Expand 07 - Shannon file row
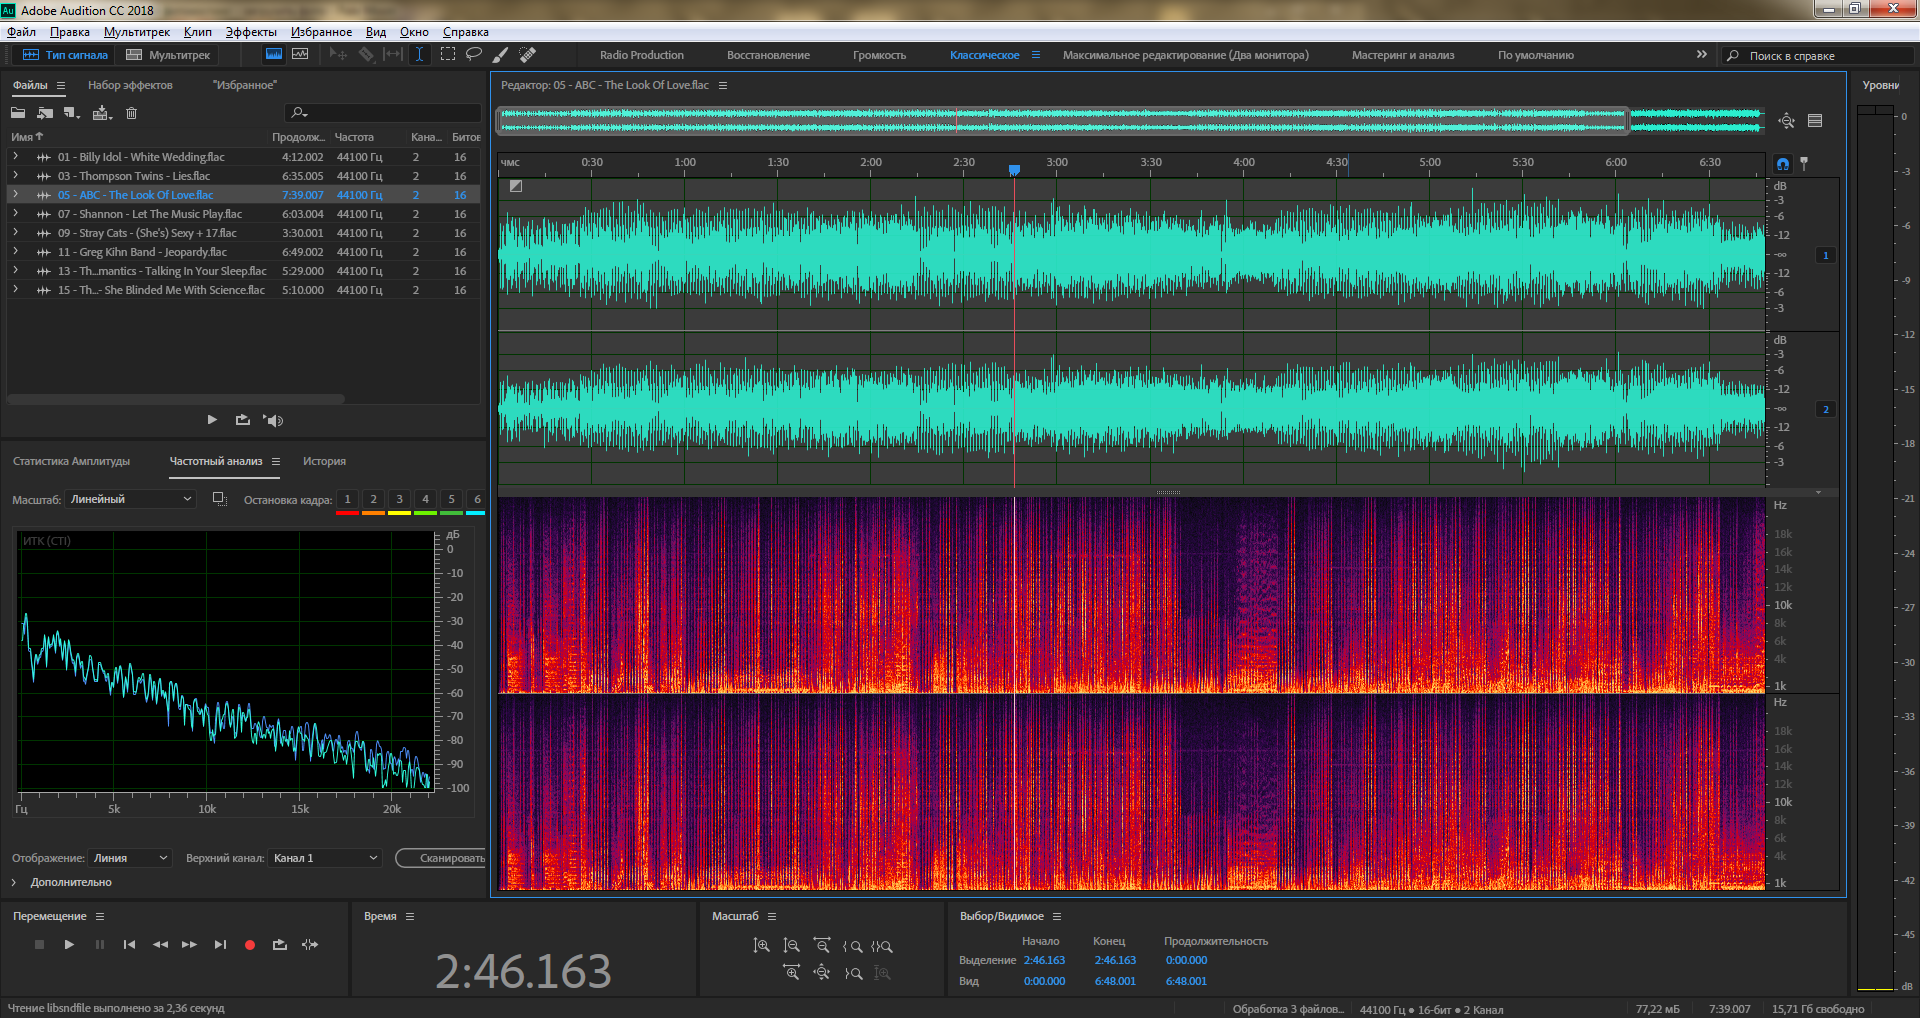 pyautogui.click(x=15, y=214)
